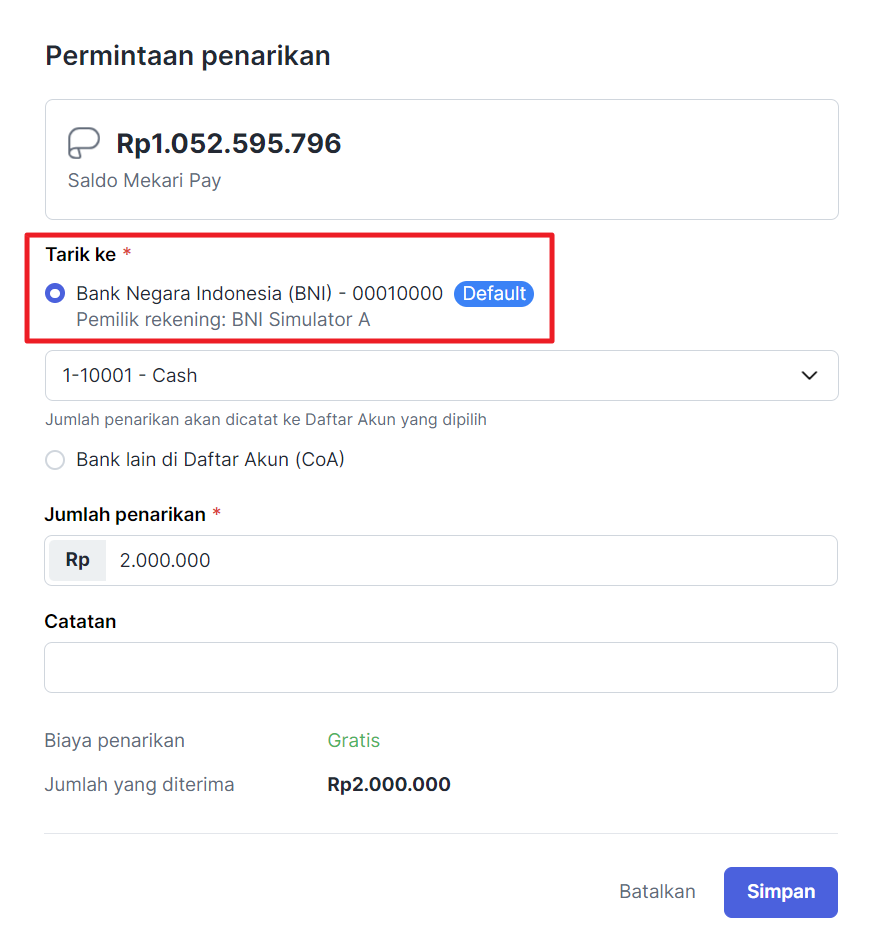The height and width of the screenshot is (933, 872).
Task: Select Bank Negara Indonesia (BNI) radio button
Action: [56, 294]
